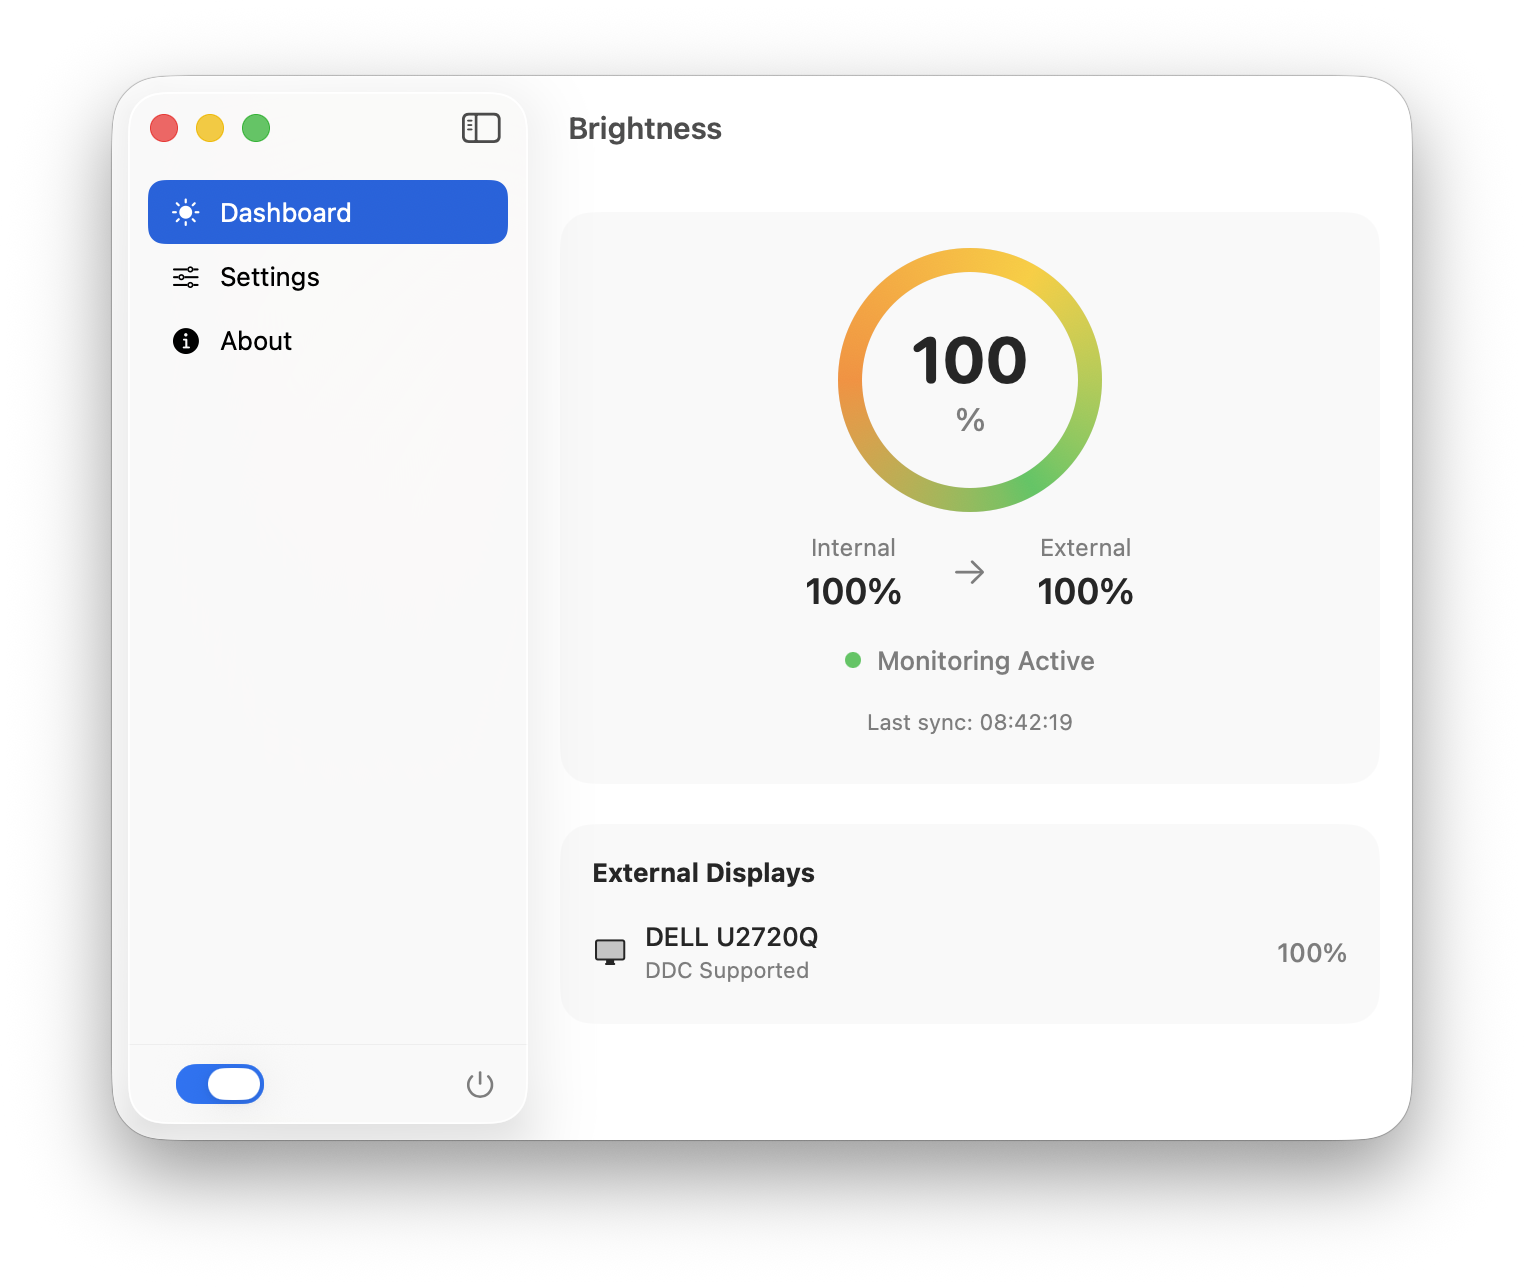
Task: Click the Dashboard navigation entry
Action: click(285, 212)
